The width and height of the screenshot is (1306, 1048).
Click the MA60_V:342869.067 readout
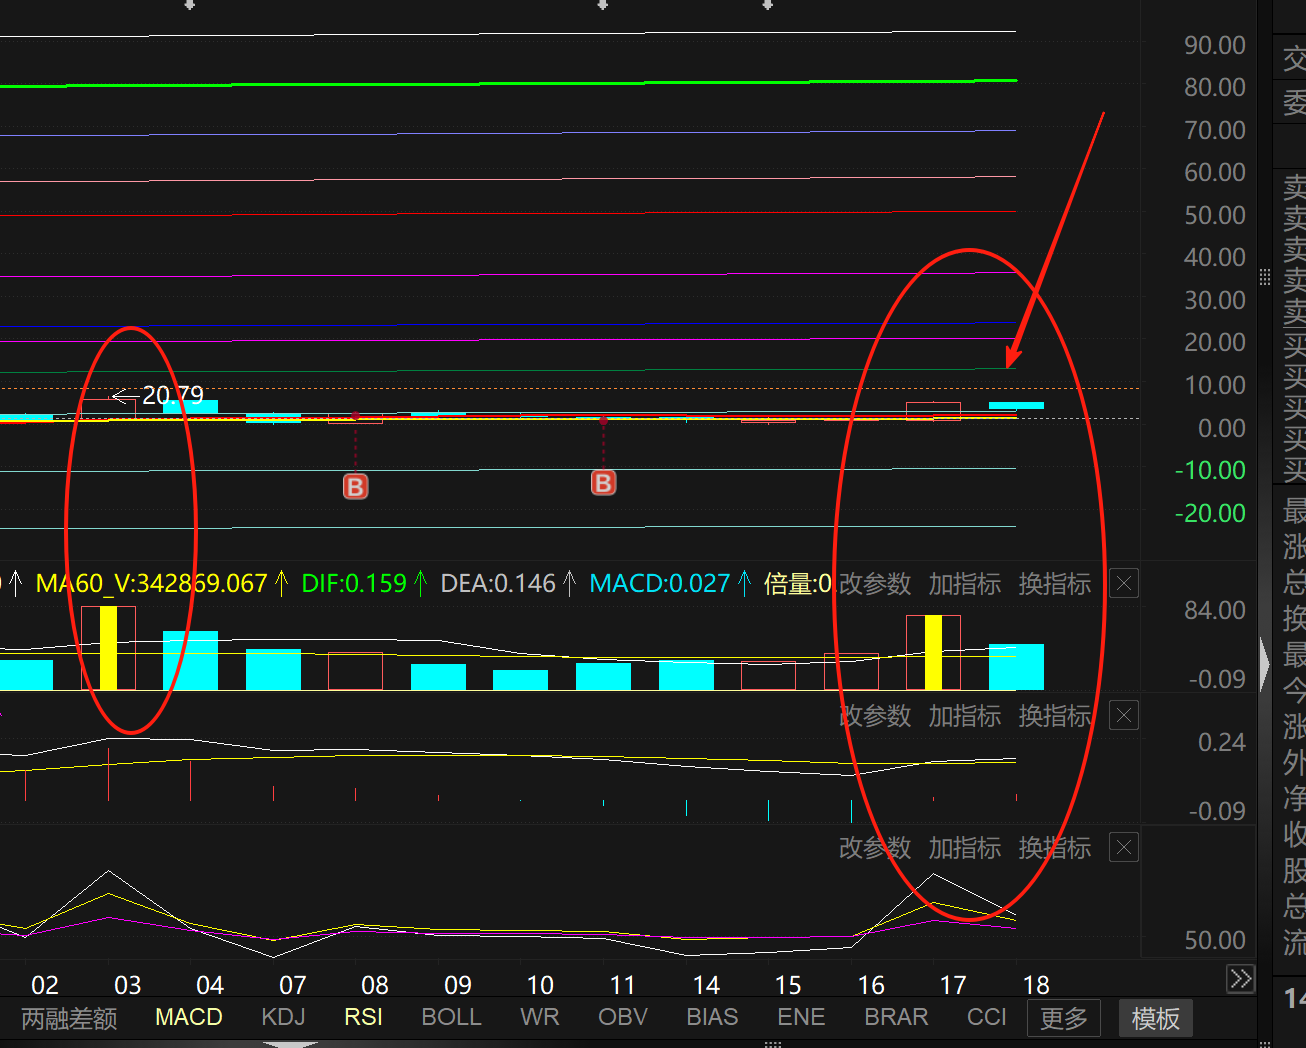152,584
